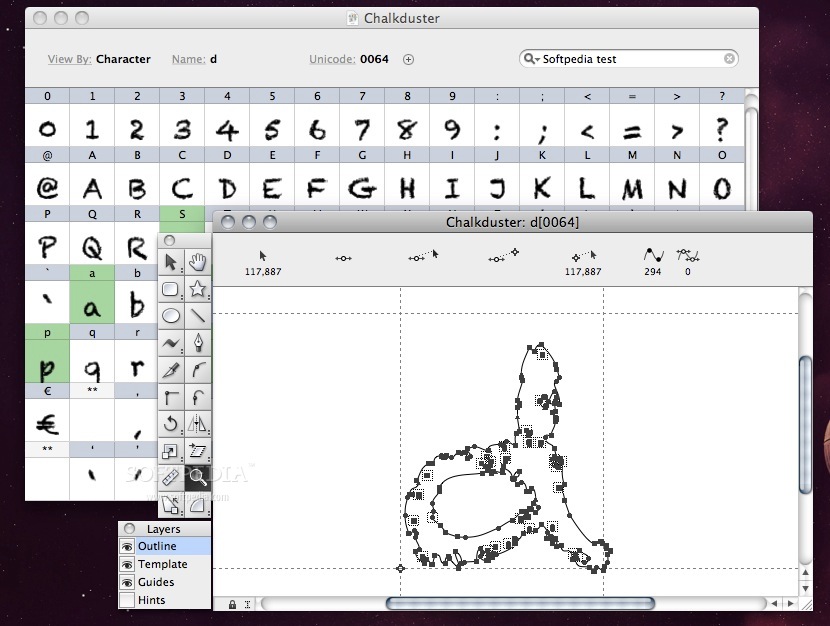Click the cursor position icon above first 117,887
830x626 pixels.
(263, 256)
